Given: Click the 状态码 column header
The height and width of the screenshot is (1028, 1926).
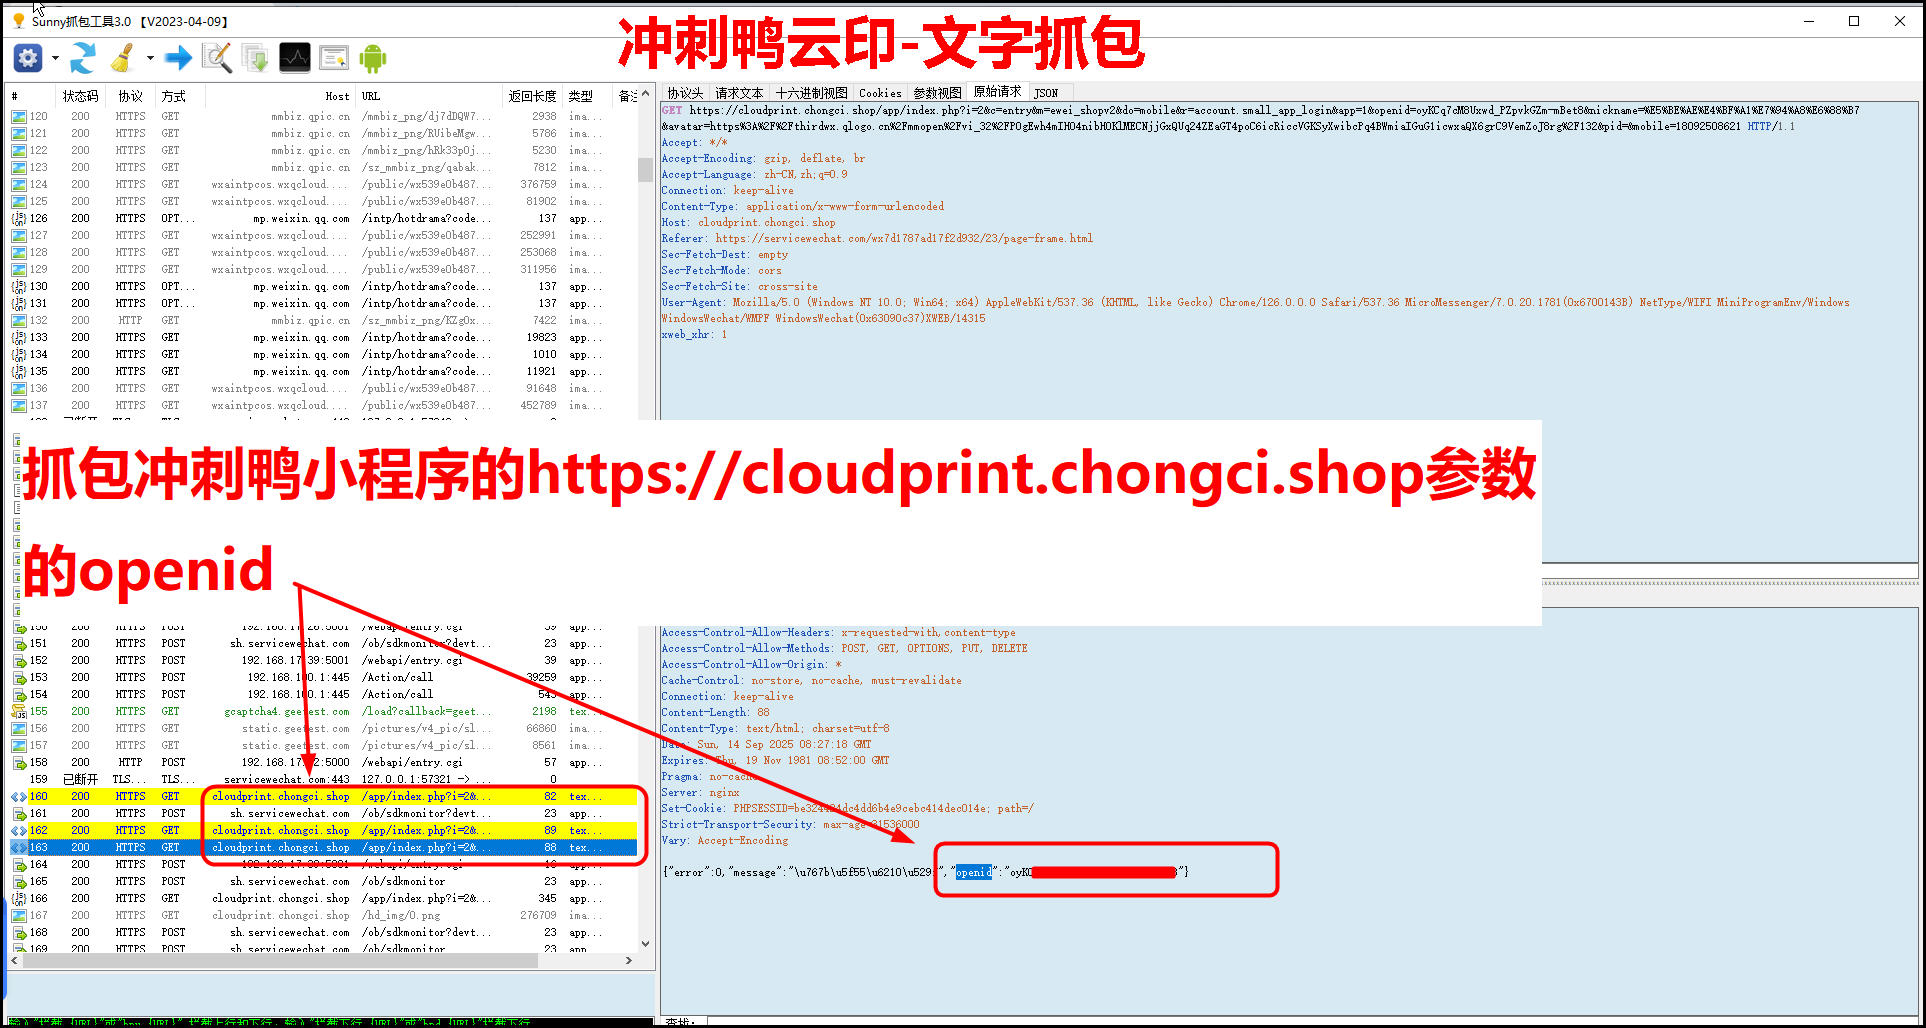Looking at the screenshot, I should coord(80,96).
